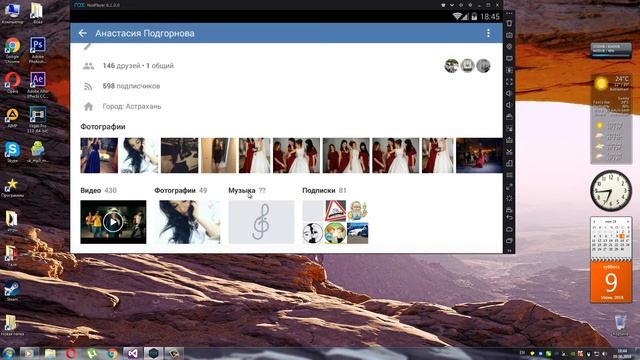Select the Adobe After Effects desktop shortcut

pyautogui.click(x=38, y=85)
